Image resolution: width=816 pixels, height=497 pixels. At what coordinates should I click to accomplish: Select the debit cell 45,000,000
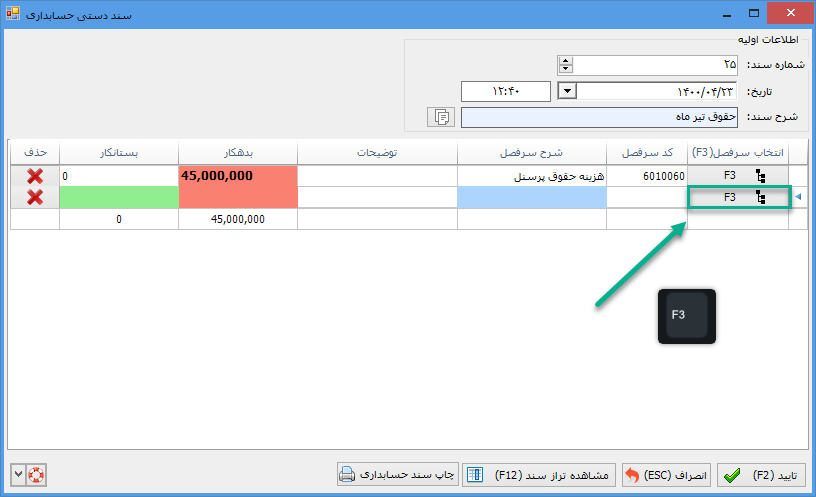coord(238,176)
